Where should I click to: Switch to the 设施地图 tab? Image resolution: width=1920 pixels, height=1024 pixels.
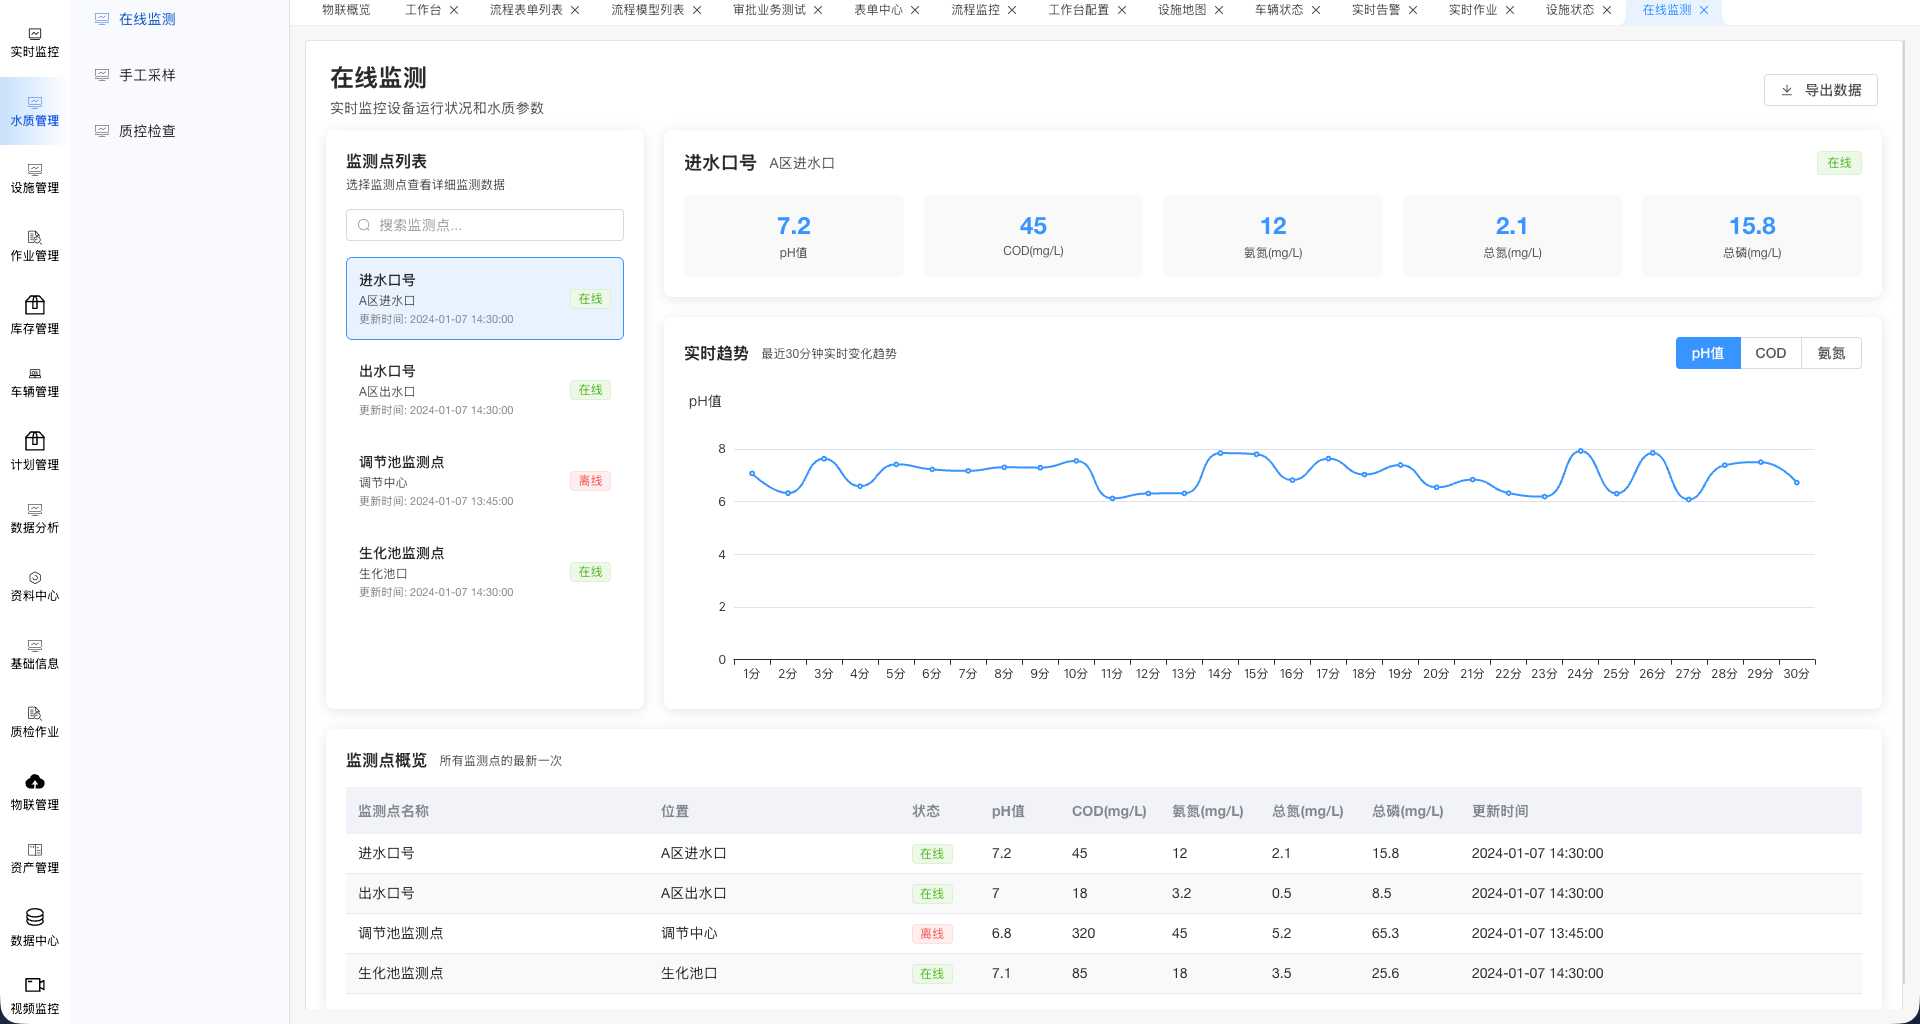(1181, 10)
